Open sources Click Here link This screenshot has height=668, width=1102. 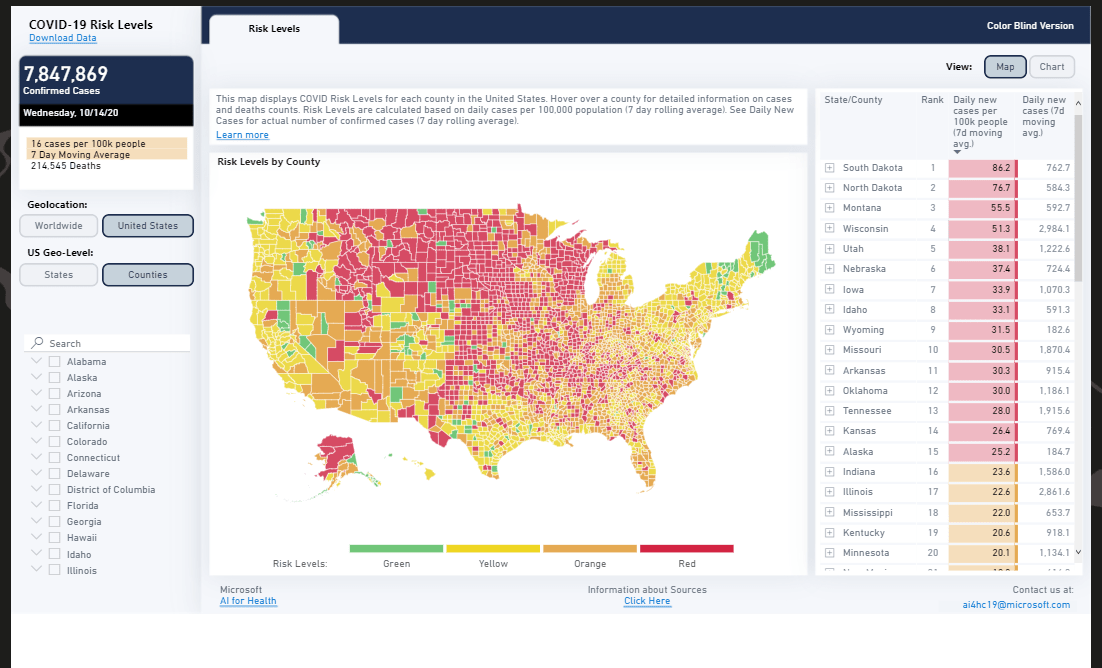pyautogui.click(x=647, y=601)
